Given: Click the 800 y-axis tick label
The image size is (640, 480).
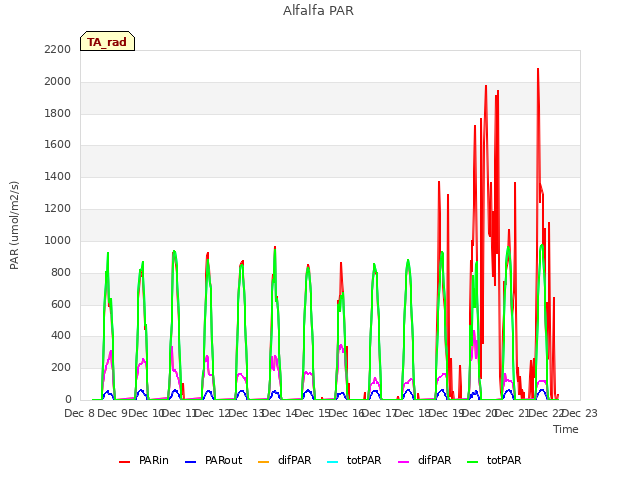Looking at the screenshot, I should (x=61, y=272).
